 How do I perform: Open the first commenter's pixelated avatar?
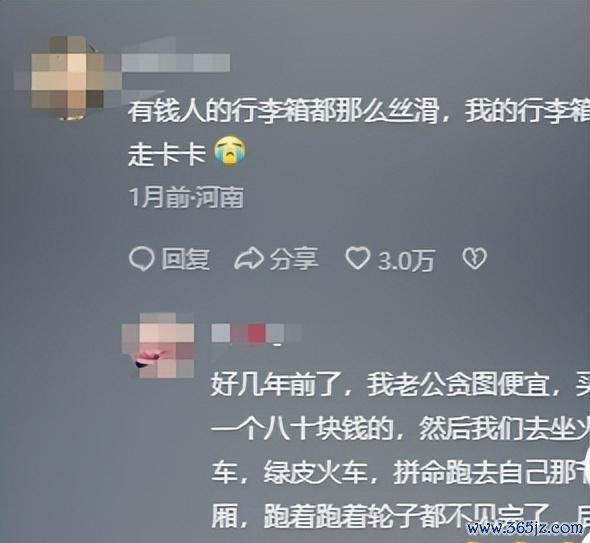click(x=68, y=77)
